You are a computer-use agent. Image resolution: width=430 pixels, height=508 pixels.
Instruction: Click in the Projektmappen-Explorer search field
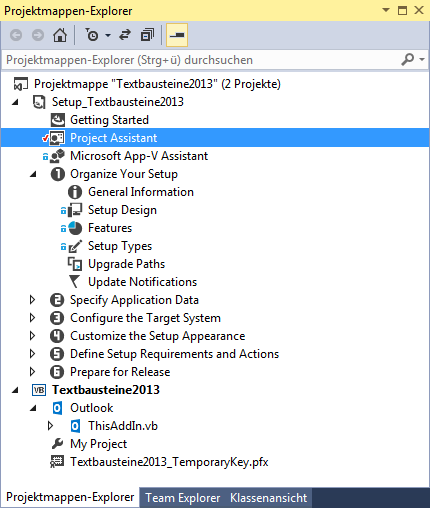point(200,60)
